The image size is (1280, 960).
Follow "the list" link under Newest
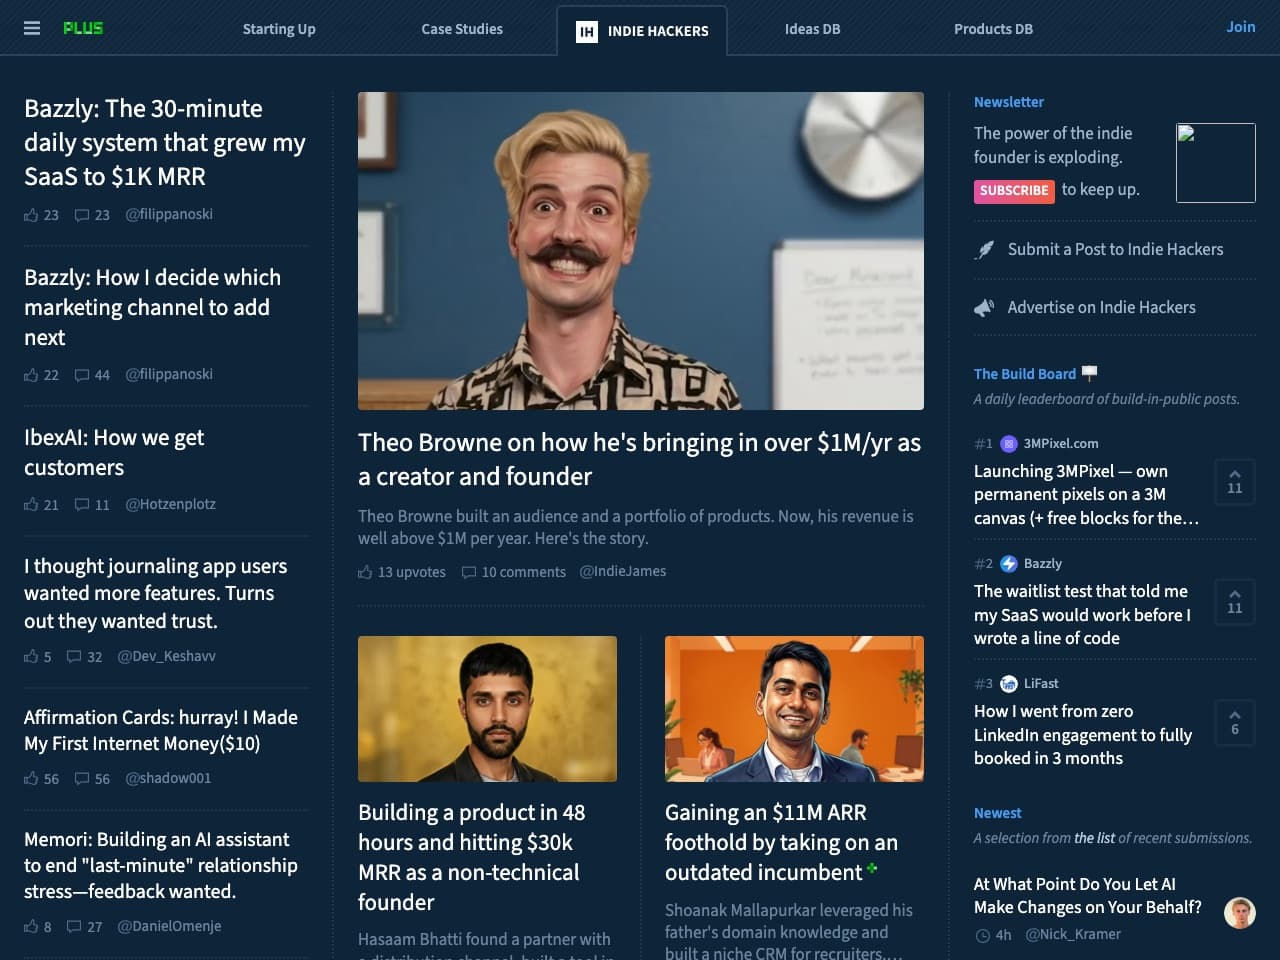coord(1094,838)
